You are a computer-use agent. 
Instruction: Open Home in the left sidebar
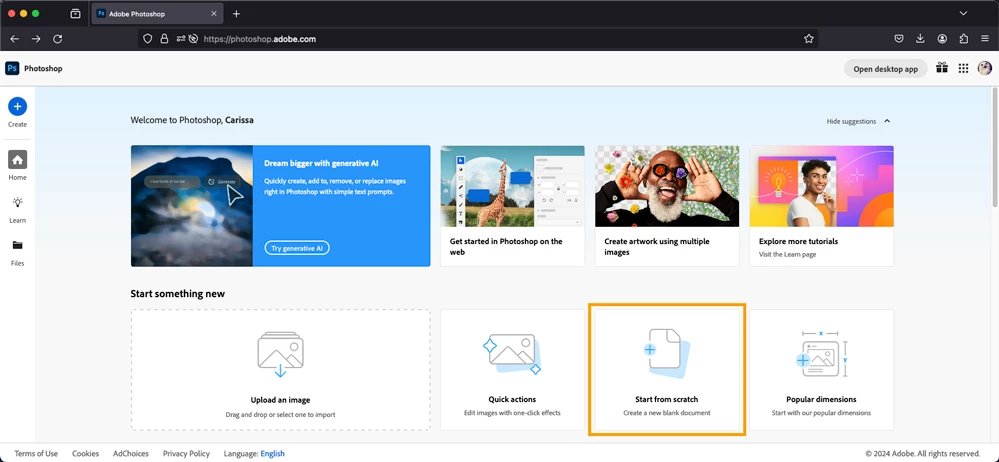tap(17, 159)
